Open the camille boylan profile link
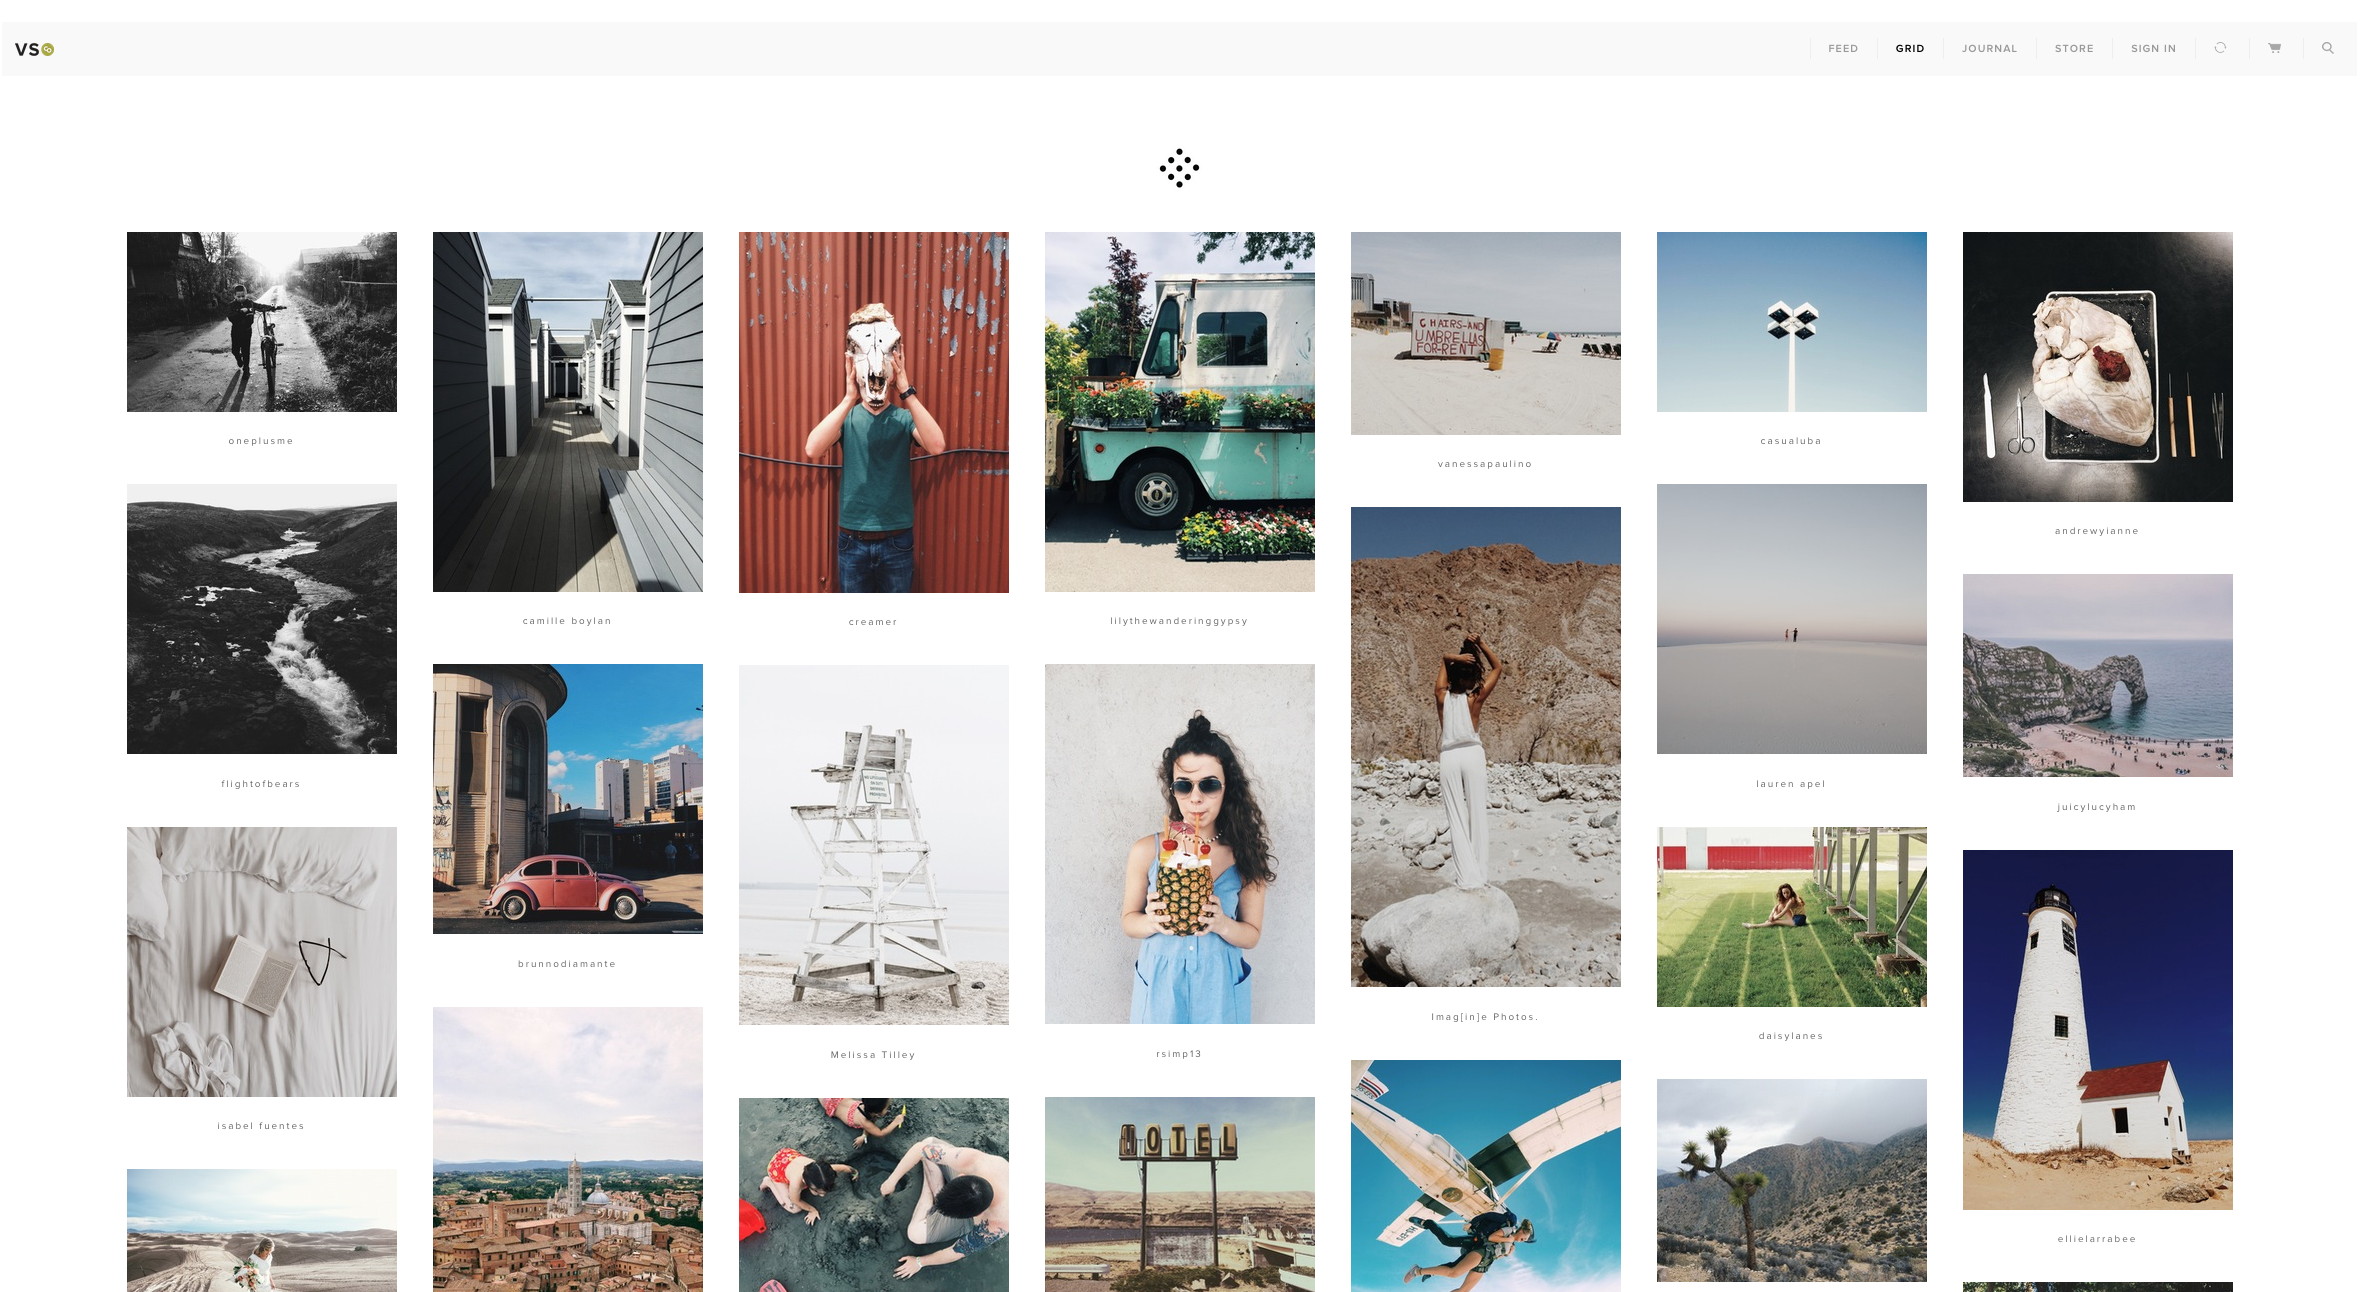Screen dimensions: 2368x1292 567,621
